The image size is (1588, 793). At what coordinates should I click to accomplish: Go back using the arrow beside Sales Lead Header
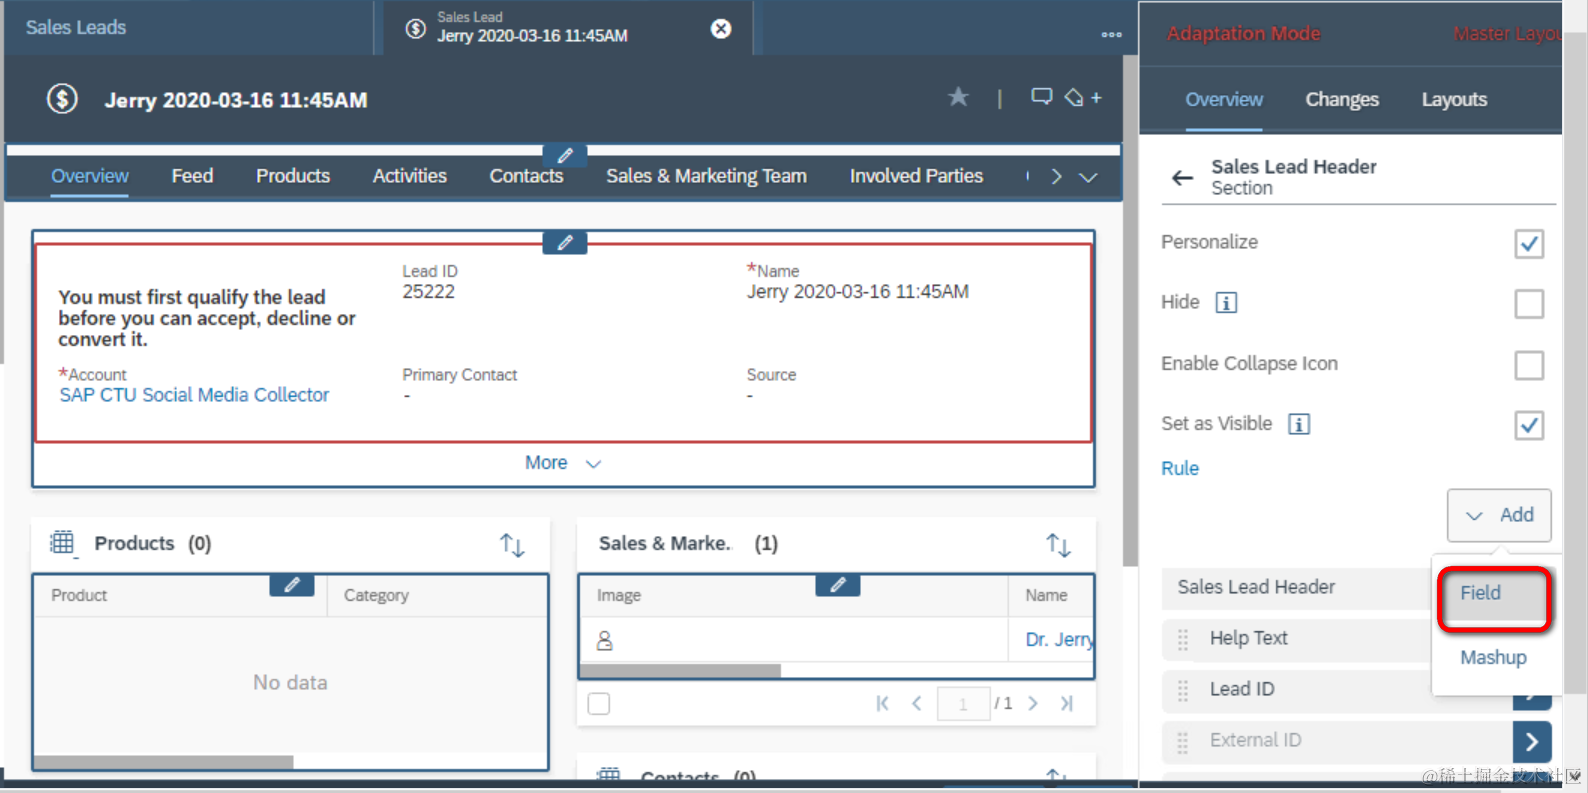(1182, 177)
